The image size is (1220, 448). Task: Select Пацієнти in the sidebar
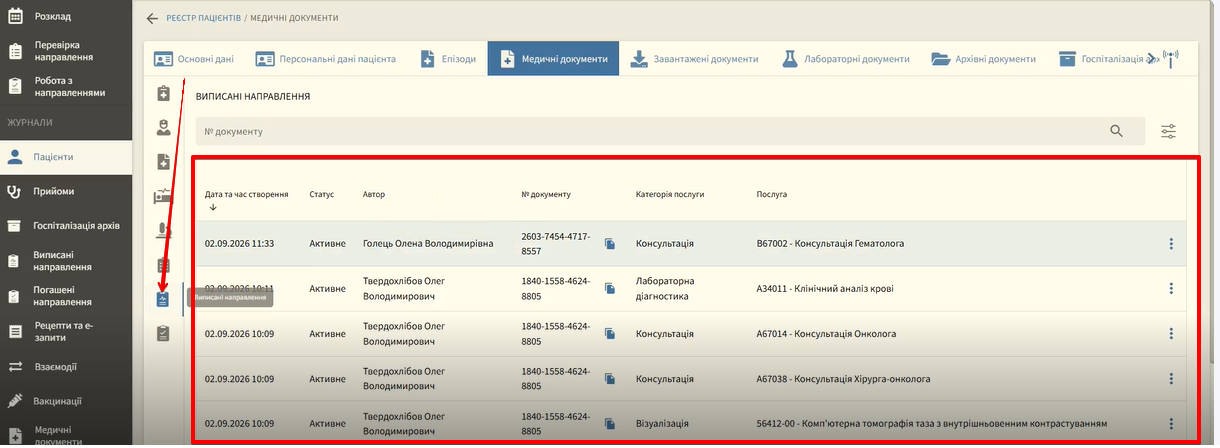tap(66, 157)
